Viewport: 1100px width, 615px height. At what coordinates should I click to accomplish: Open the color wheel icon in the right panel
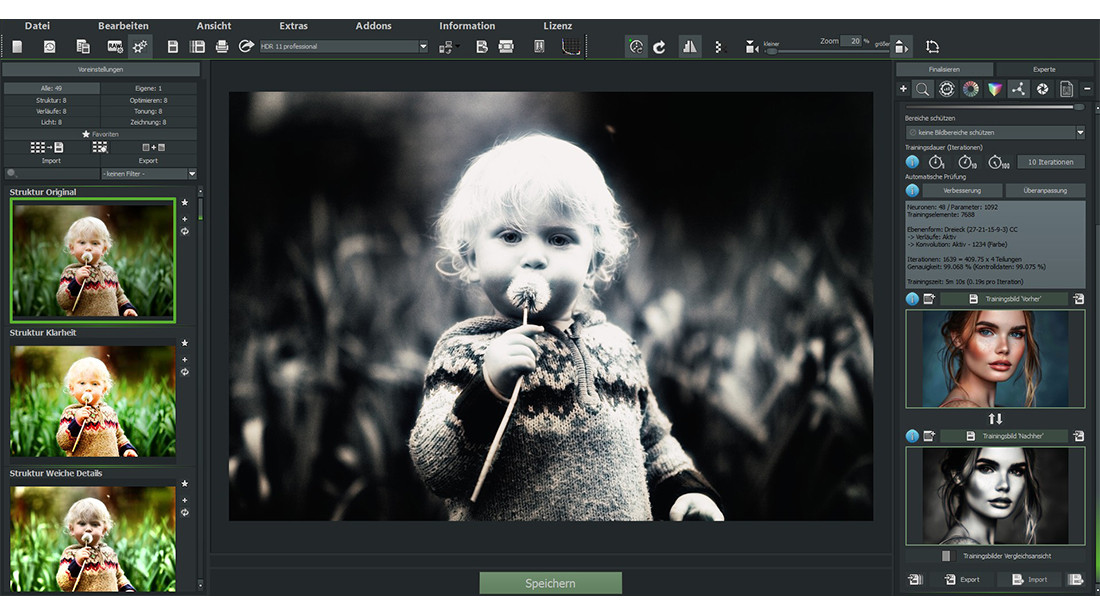[970, 89]
